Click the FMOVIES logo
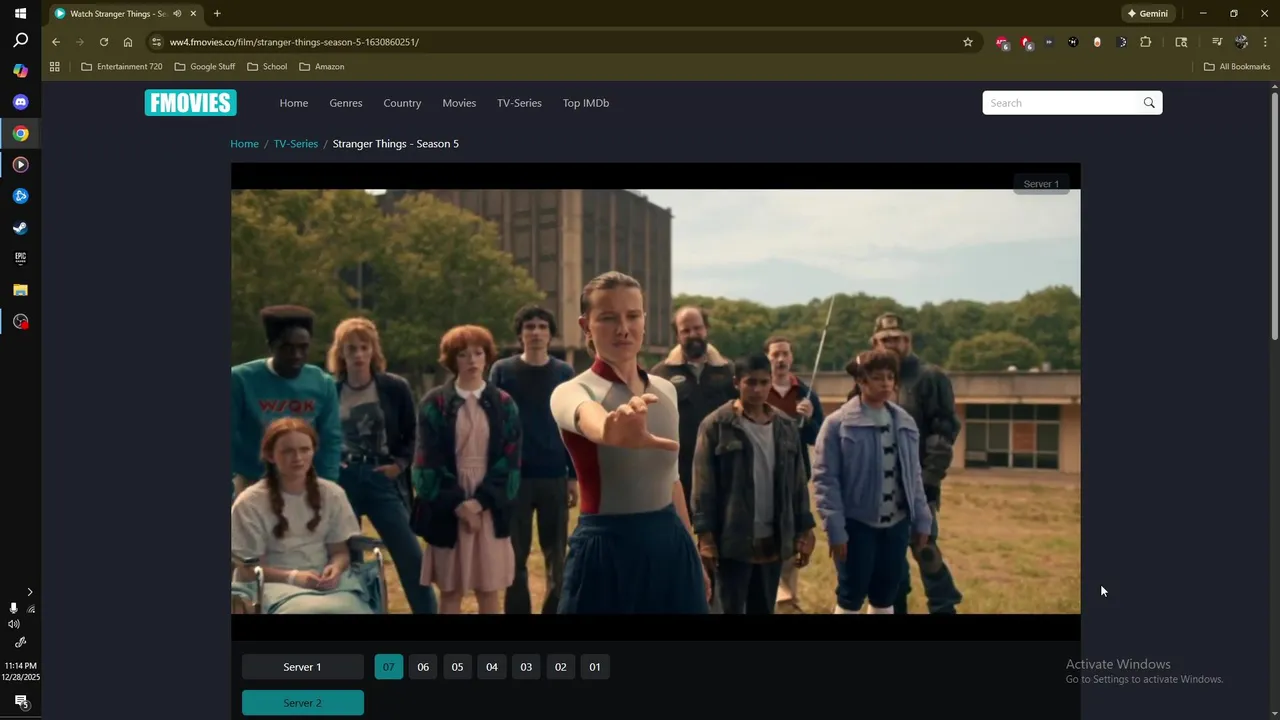Image resolution: width=1280 pixels, height=720 pixels. [190, 103]
